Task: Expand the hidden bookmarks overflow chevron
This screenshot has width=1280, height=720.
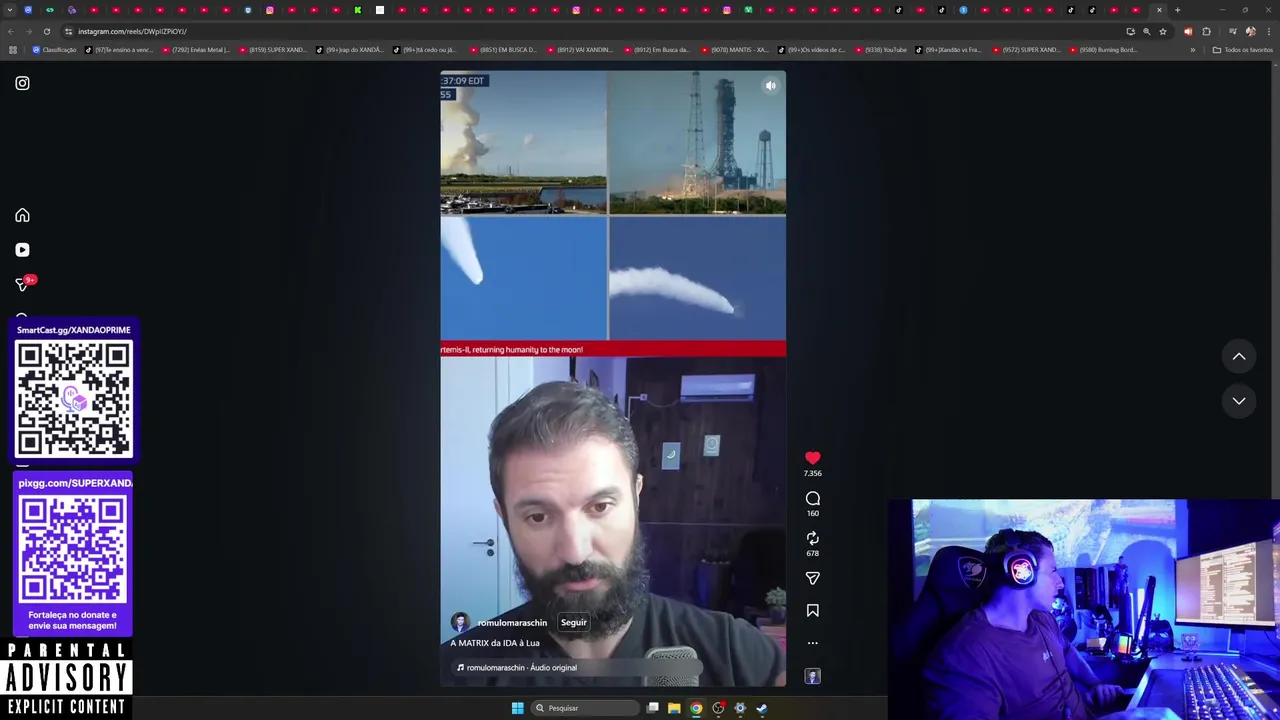Action: pos(1192,49)
